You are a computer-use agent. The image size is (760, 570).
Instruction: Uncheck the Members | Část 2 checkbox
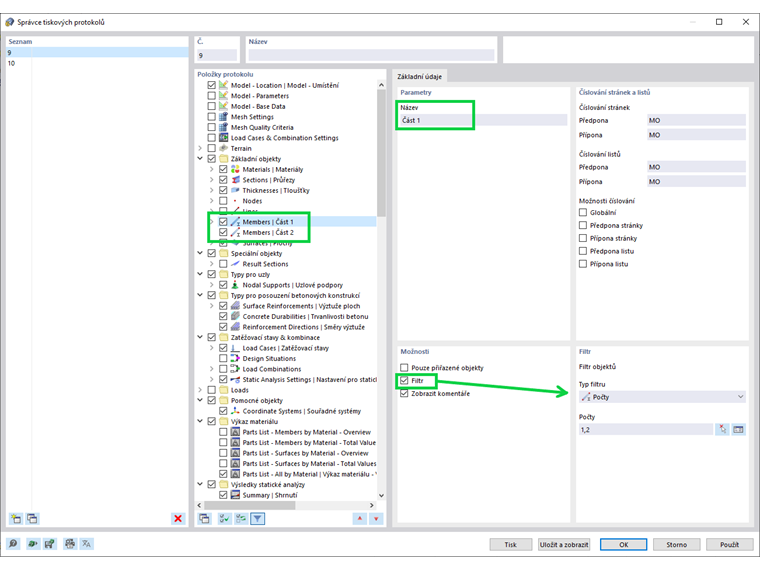223,232
